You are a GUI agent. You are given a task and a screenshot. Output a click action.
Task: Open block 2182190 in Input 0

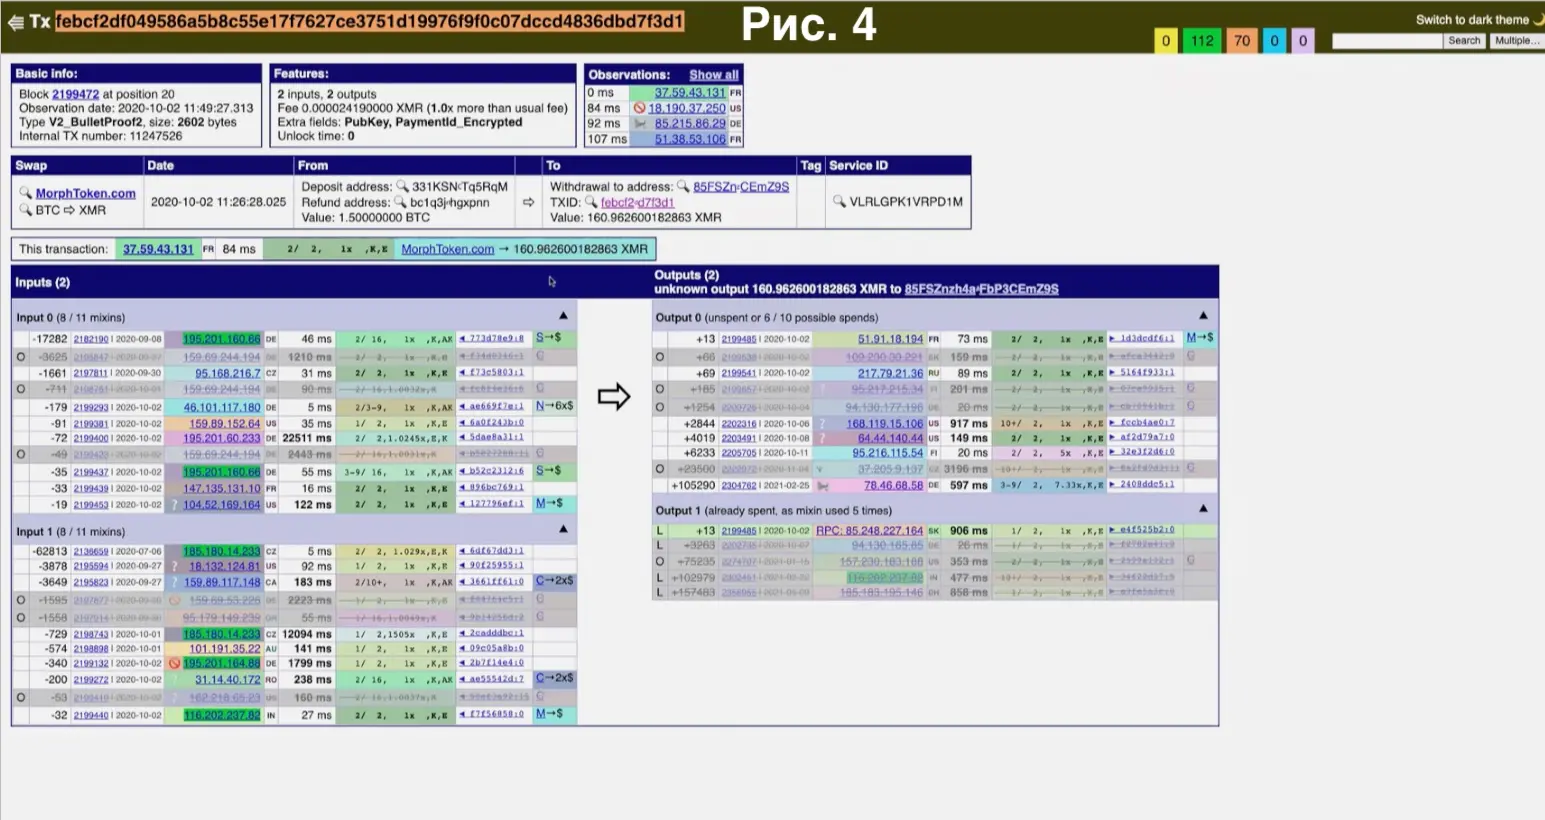[90, 339]
